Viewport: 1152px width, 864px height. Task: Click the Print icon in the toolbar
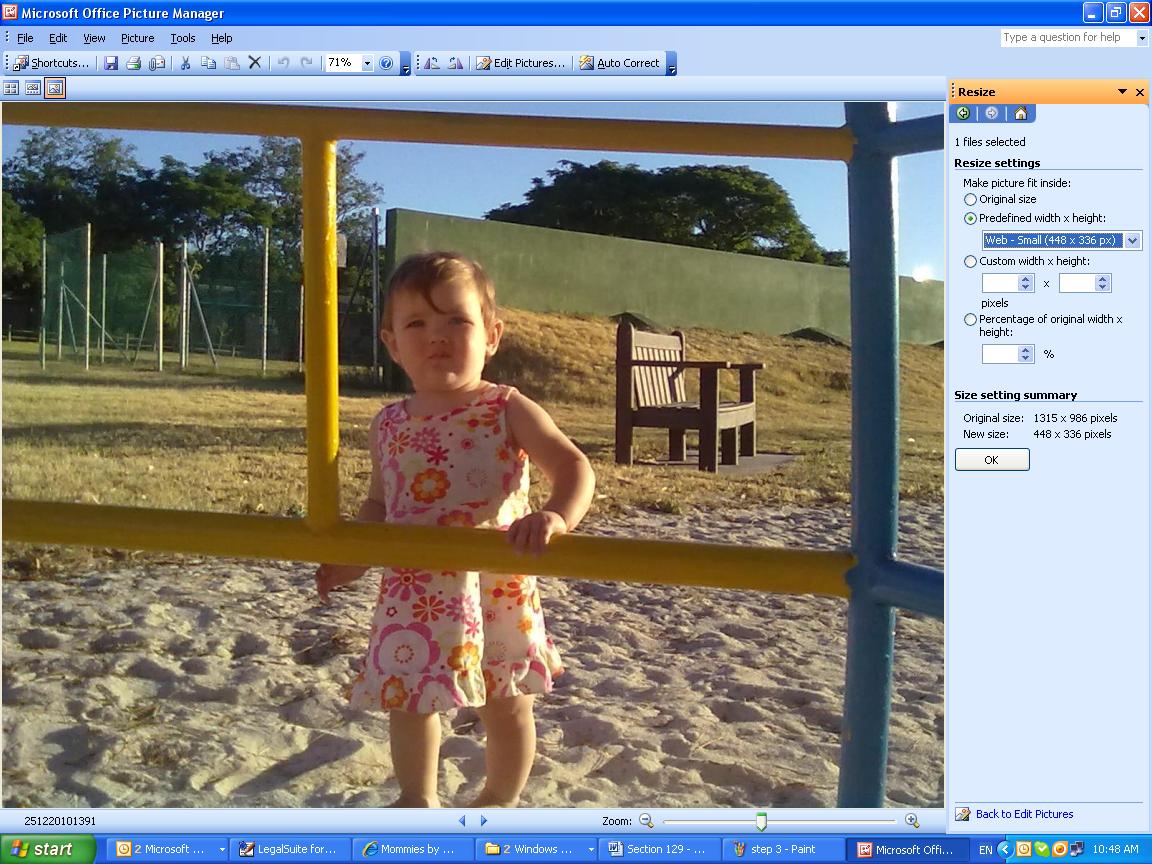[x=133, y=63]
